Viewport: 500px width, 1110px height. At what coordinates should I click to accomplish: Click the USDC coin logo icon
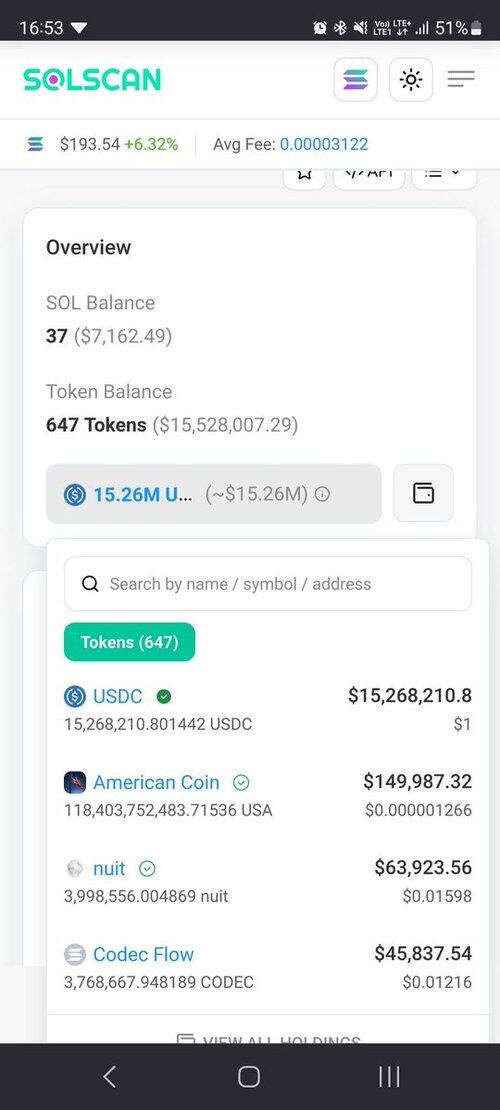tap(75, 697)
